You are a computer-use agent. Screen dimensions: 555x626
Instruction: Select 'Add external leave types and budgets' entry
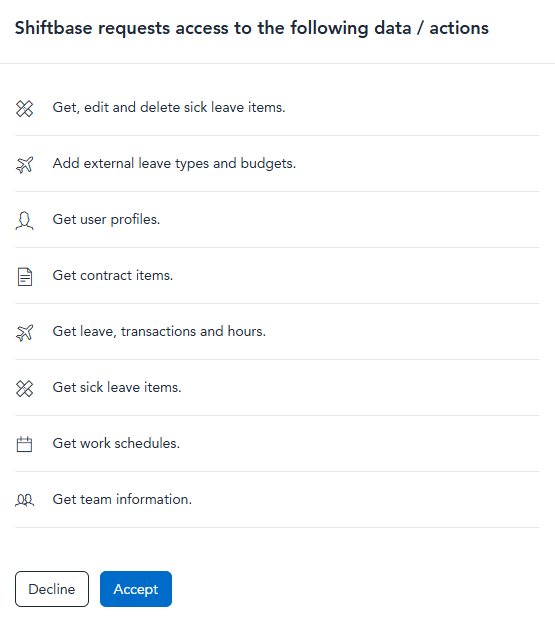[x=174, y=164]
